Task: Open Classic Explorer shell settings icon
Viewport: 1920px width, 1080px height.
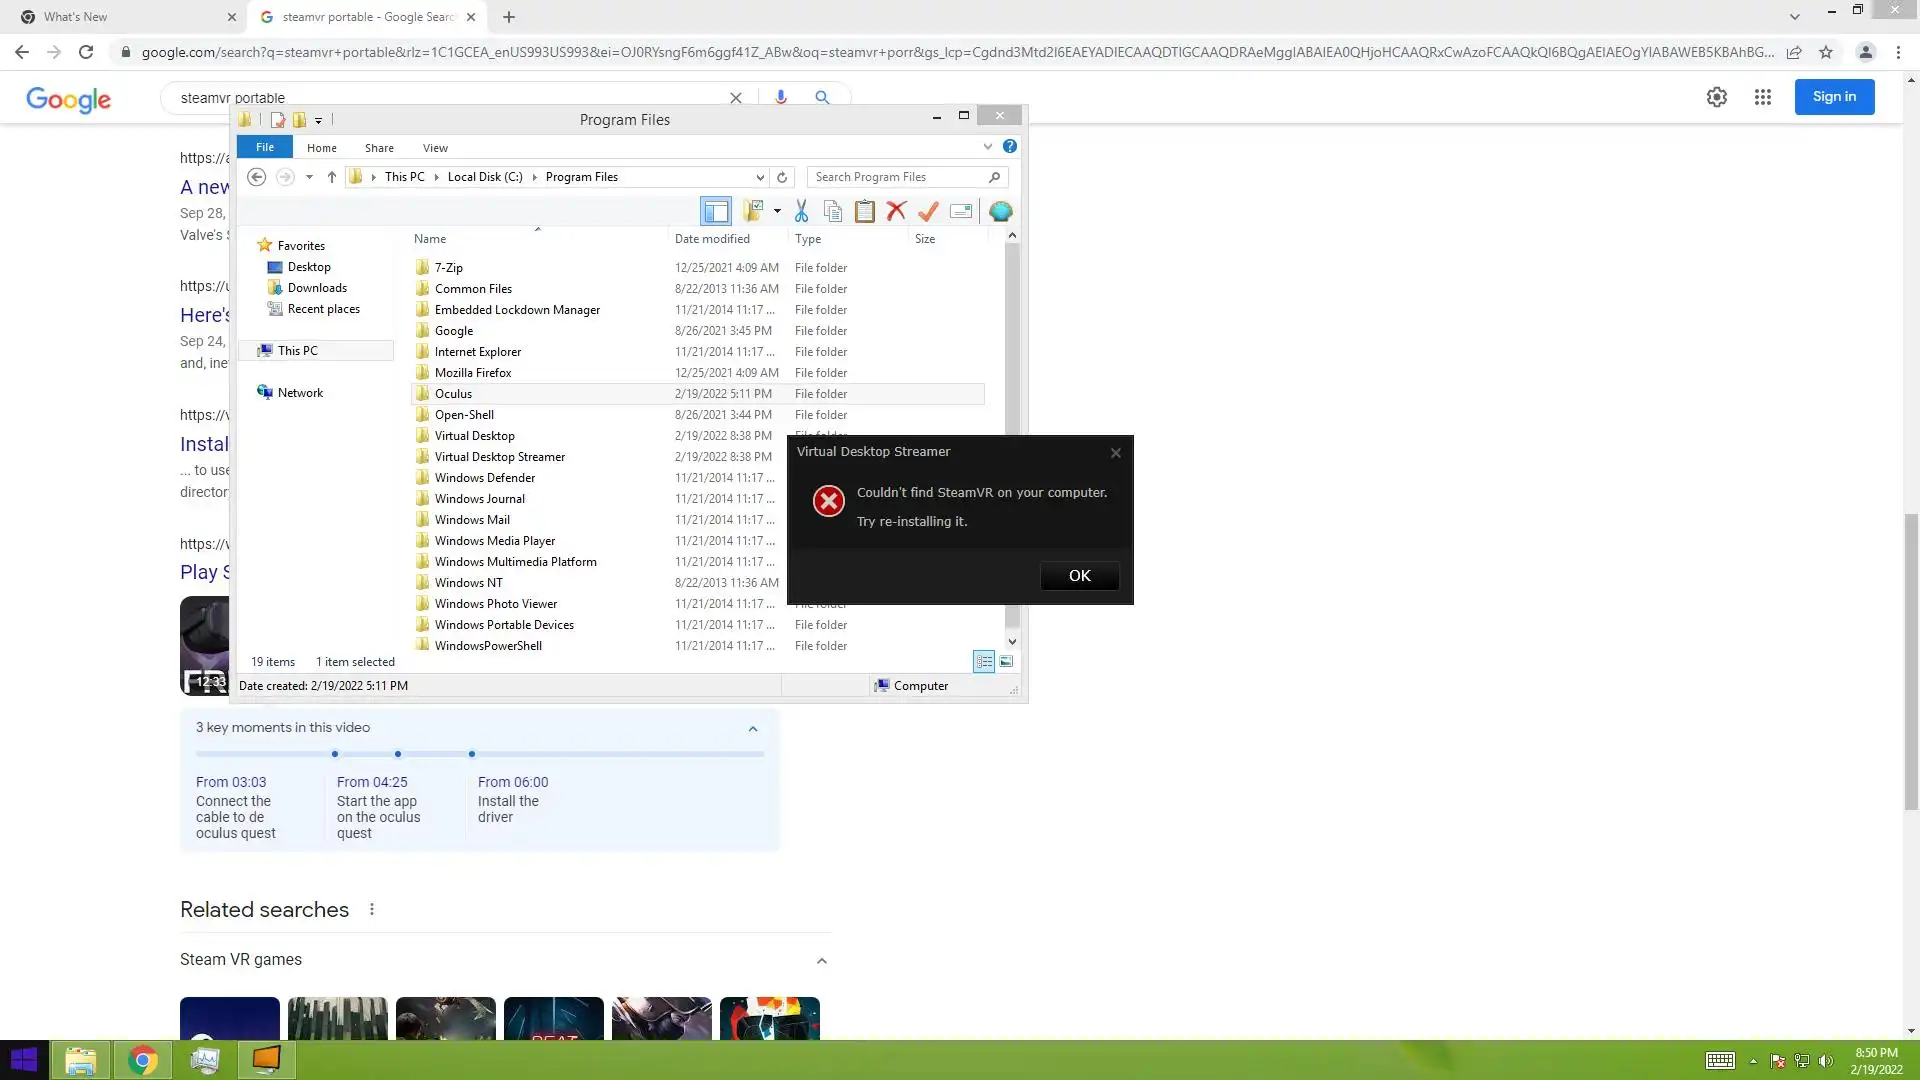Action: tap(1000, 211)
